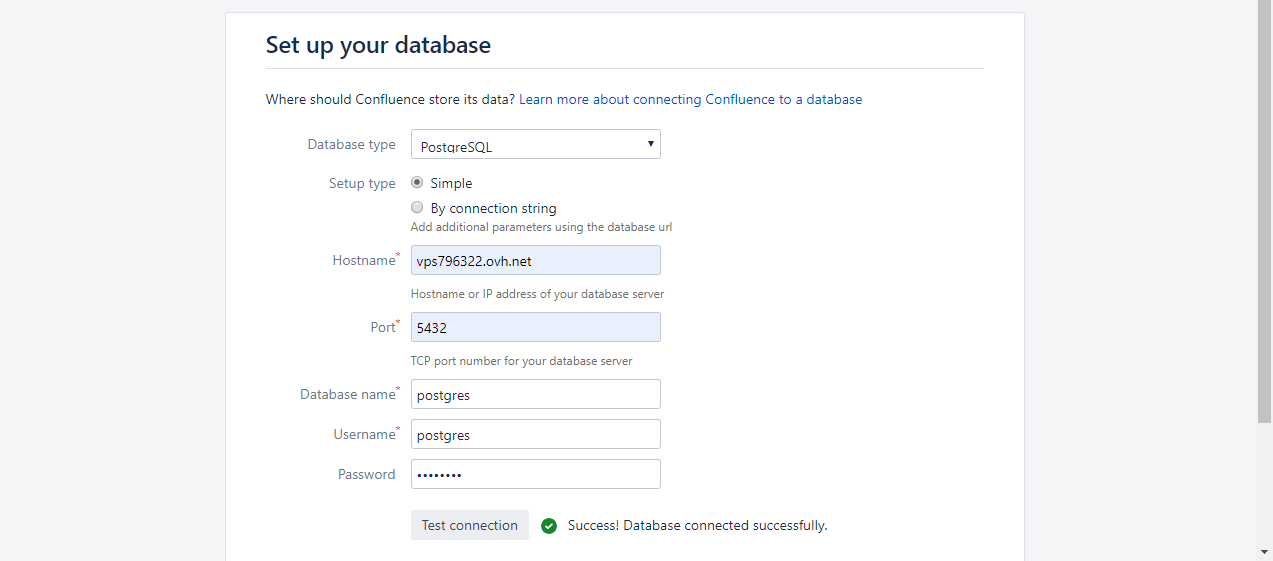Focus the Port field with 5432
Image resolution: width=1273 pixels, height=561 pixels.
535,327
